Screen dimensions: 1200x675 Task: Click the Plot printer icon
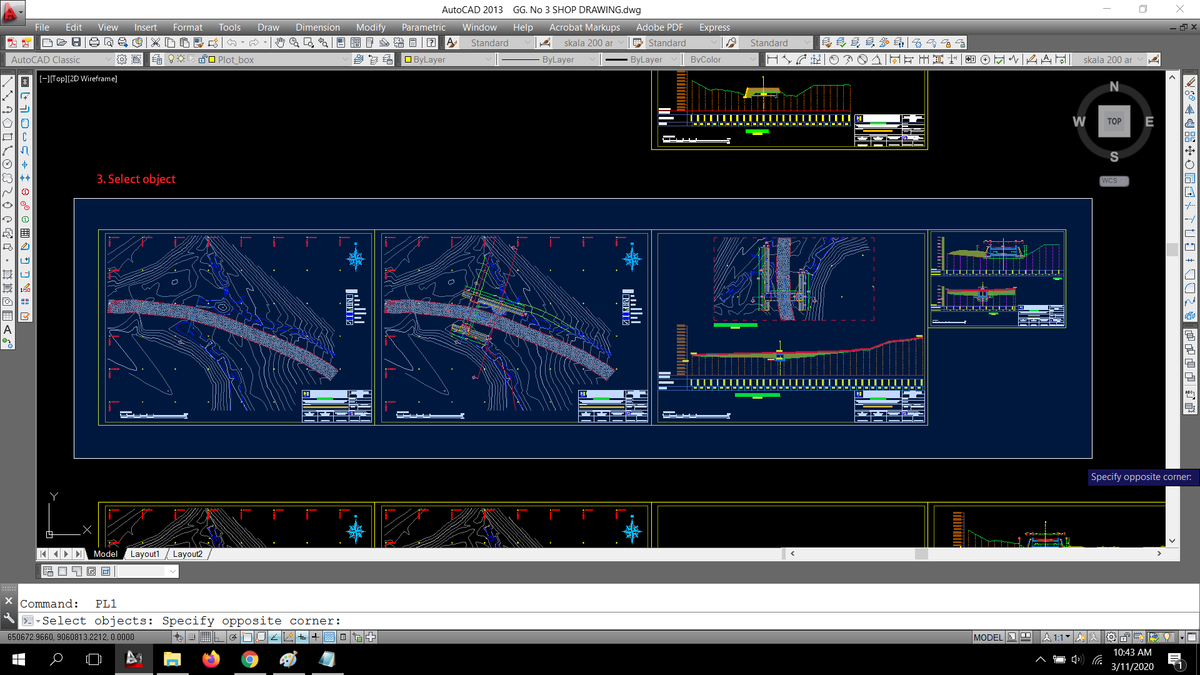tap(93, 43)
